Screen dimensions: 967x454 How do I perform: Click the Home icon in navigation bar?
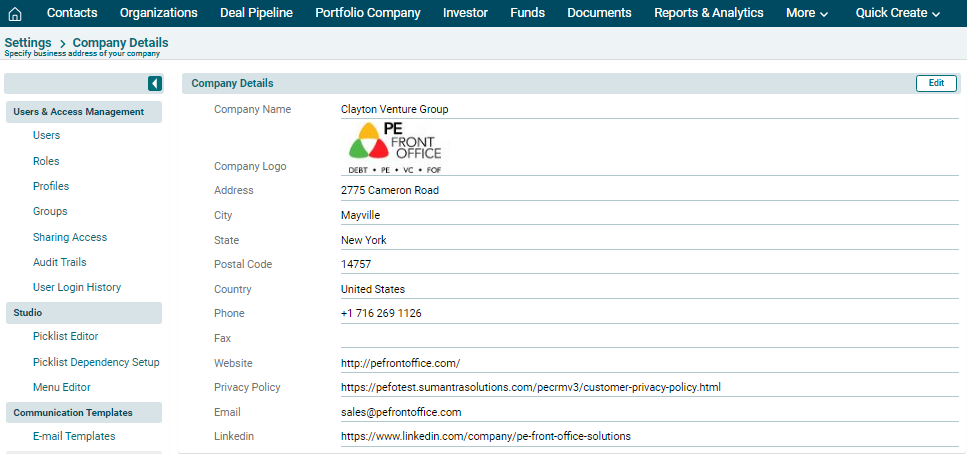[x=15, y=14]
